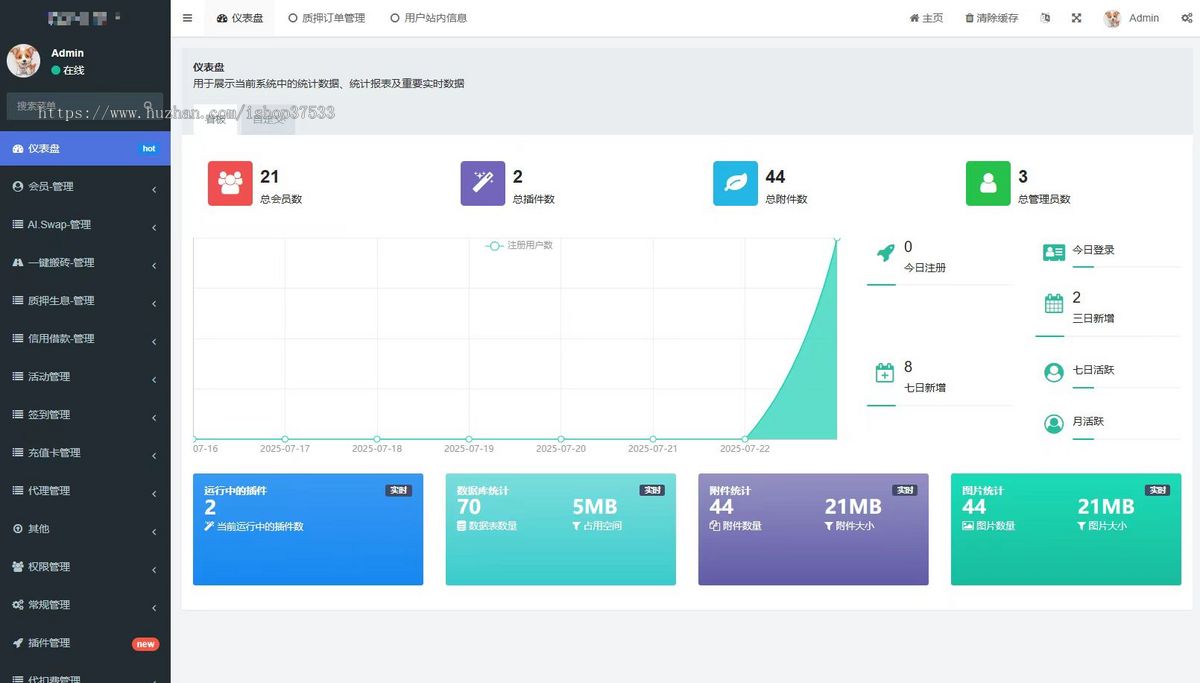Click the 今日注册 rocket icon
Screen dimensions: 1200x683
click(x=885, y=254)
